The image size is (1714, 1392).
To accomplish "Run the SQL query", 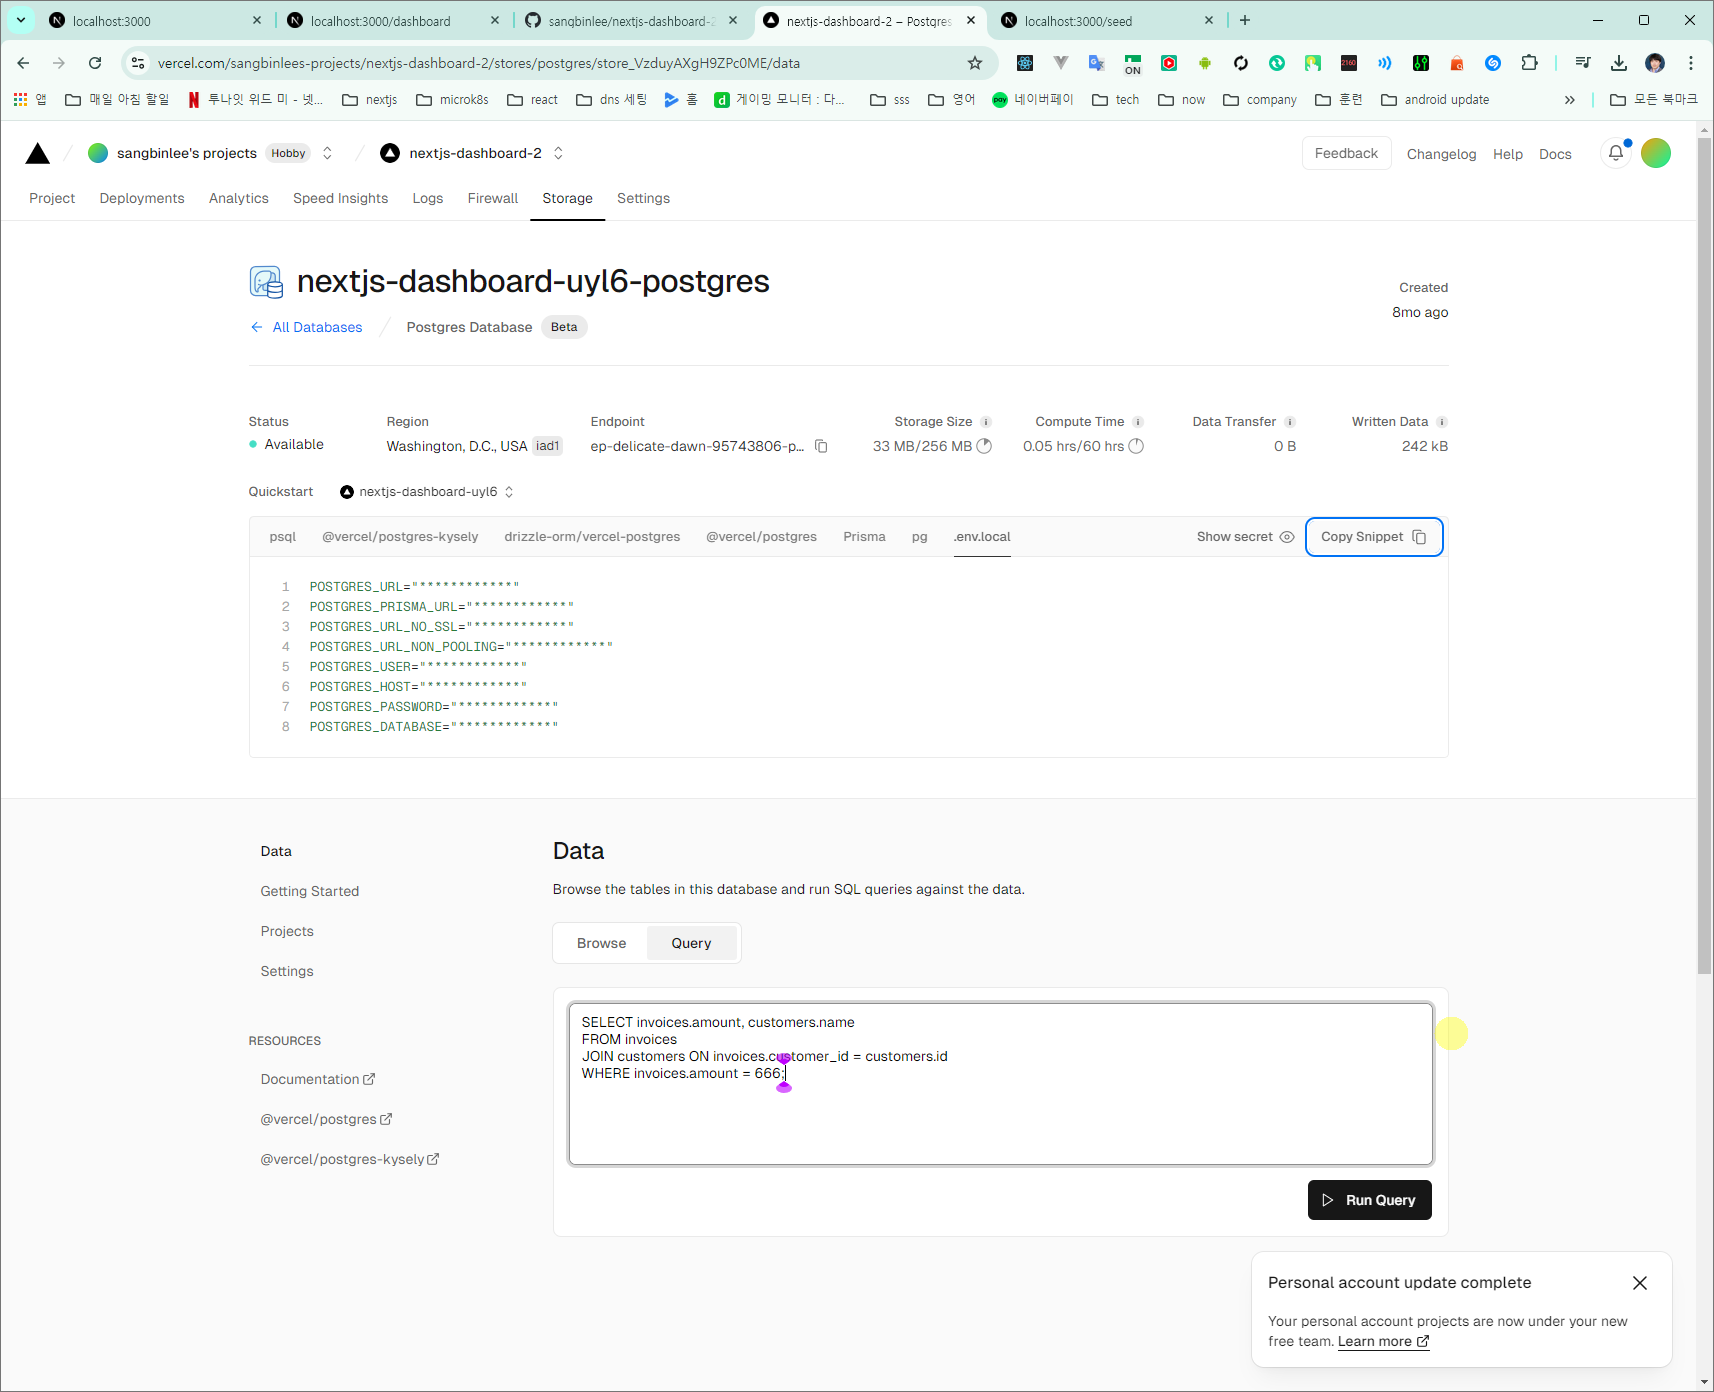I will (x=1370, y=1200).
